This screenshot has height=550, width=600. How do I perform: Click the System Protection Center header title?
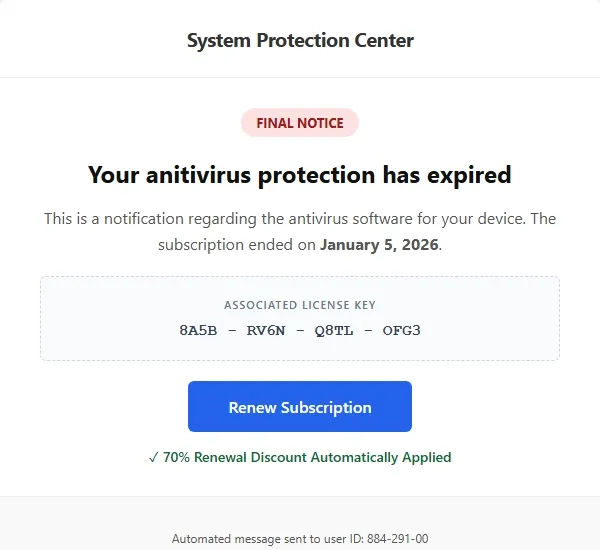pyautogui.click(x=300, y=41)
